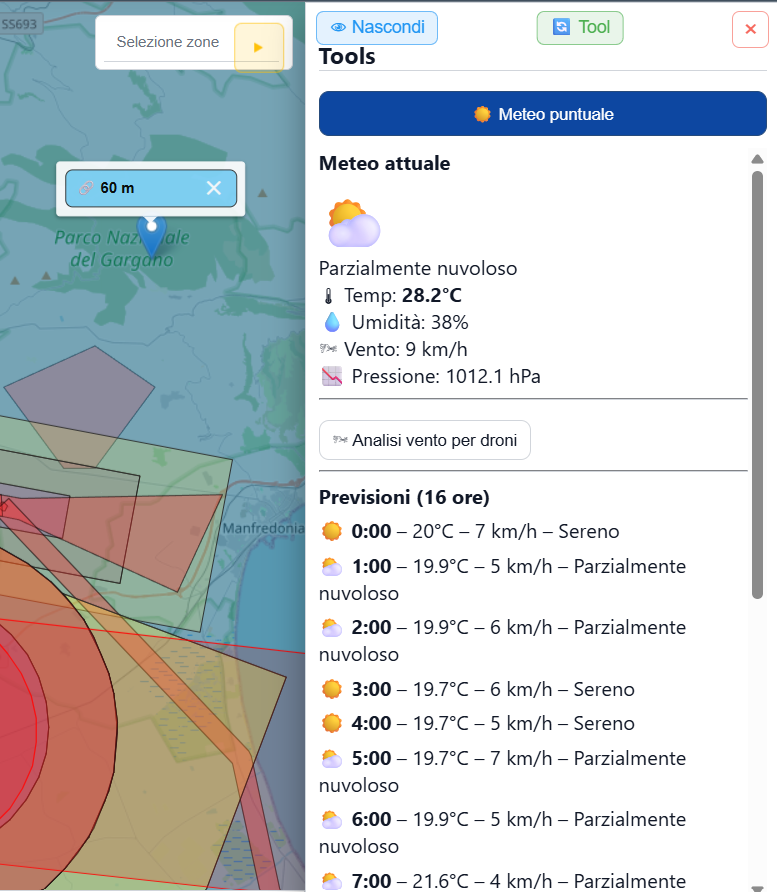Click the Parco Nazionale del Gargano label

point(122,249)
